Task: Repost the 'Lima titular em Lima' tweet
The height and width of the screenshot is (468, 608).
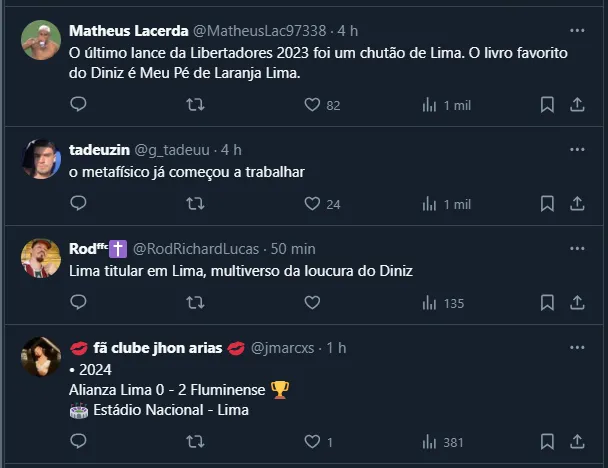Action: coord(195,302)
